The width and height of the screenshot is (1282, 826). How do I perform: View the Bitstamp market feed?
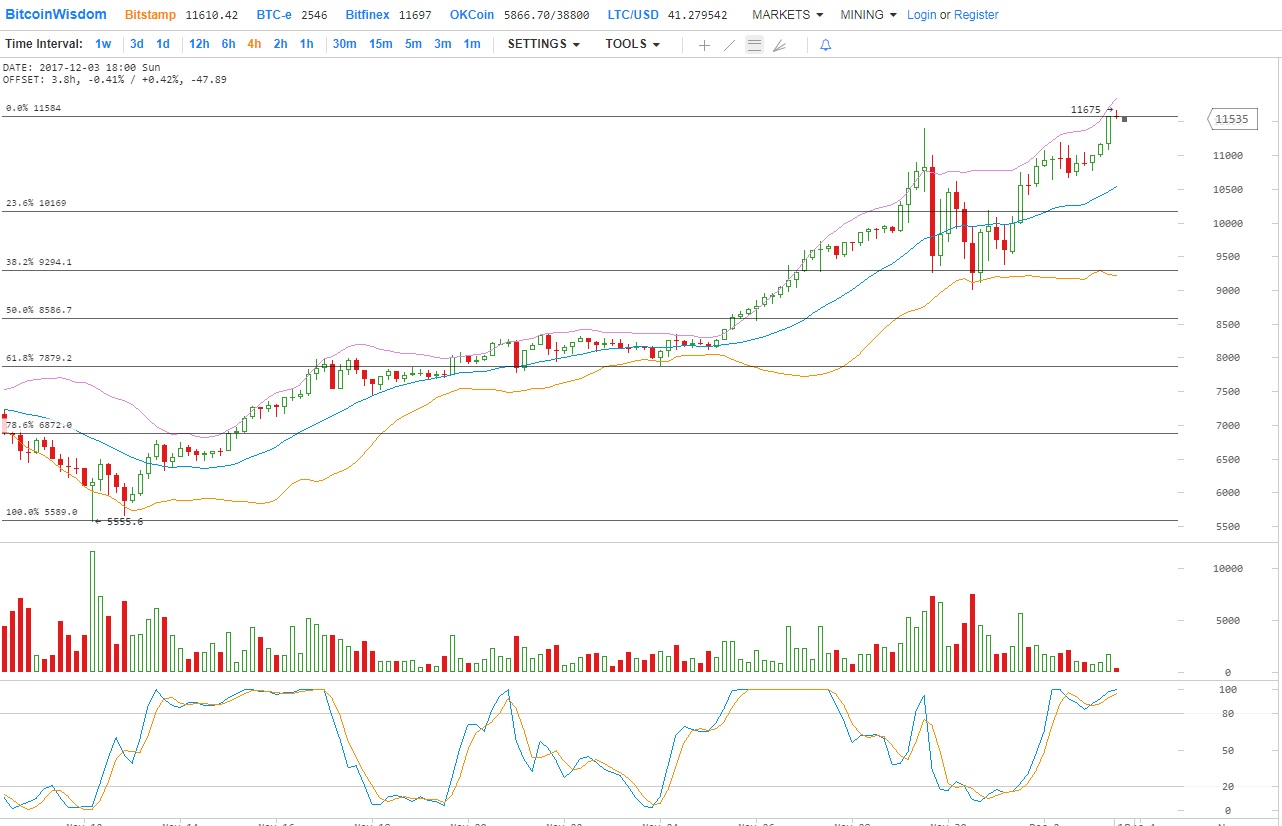tap(149, 14)
